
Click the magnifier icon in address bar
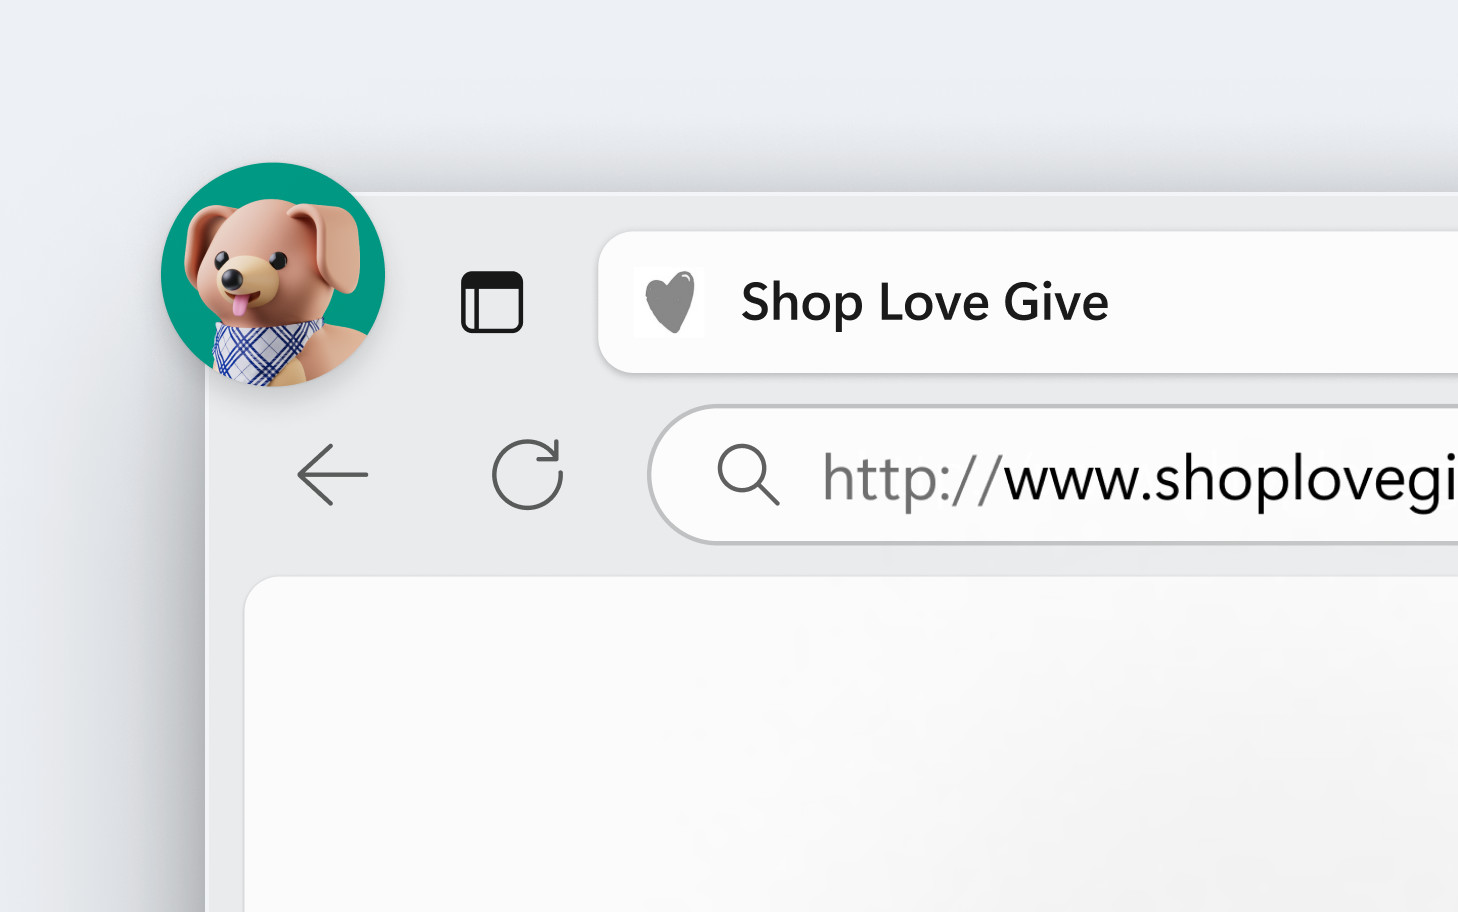pos(748,475)
